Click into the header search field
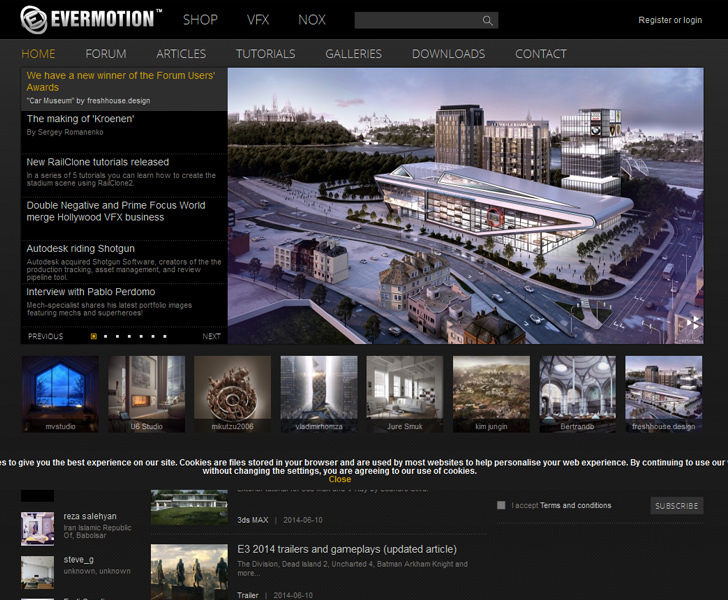This screenshot has width=728, height=600. pyautogui.click(x=418, y=20)
